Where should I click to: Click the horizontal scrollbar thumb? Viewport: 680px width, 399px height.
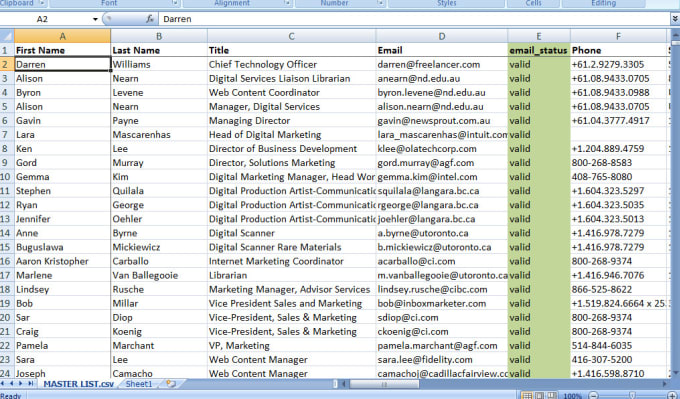point(384,384)
